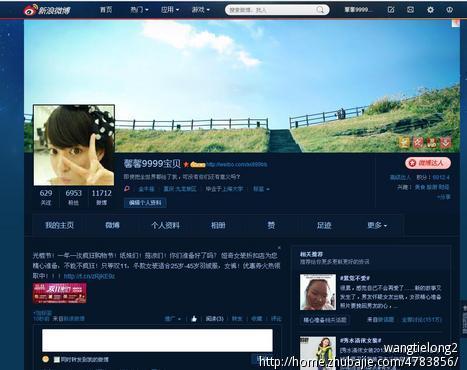Click inside the search Weibo input field
Viewport: 467px width, 370px height.
(x=272, y=10)
